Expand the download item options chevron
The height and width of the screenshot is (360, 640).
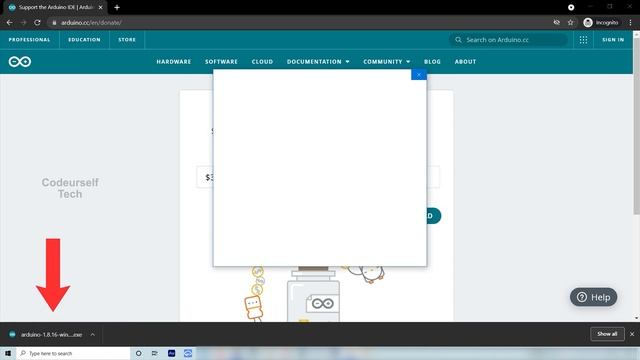click(93, 334)
